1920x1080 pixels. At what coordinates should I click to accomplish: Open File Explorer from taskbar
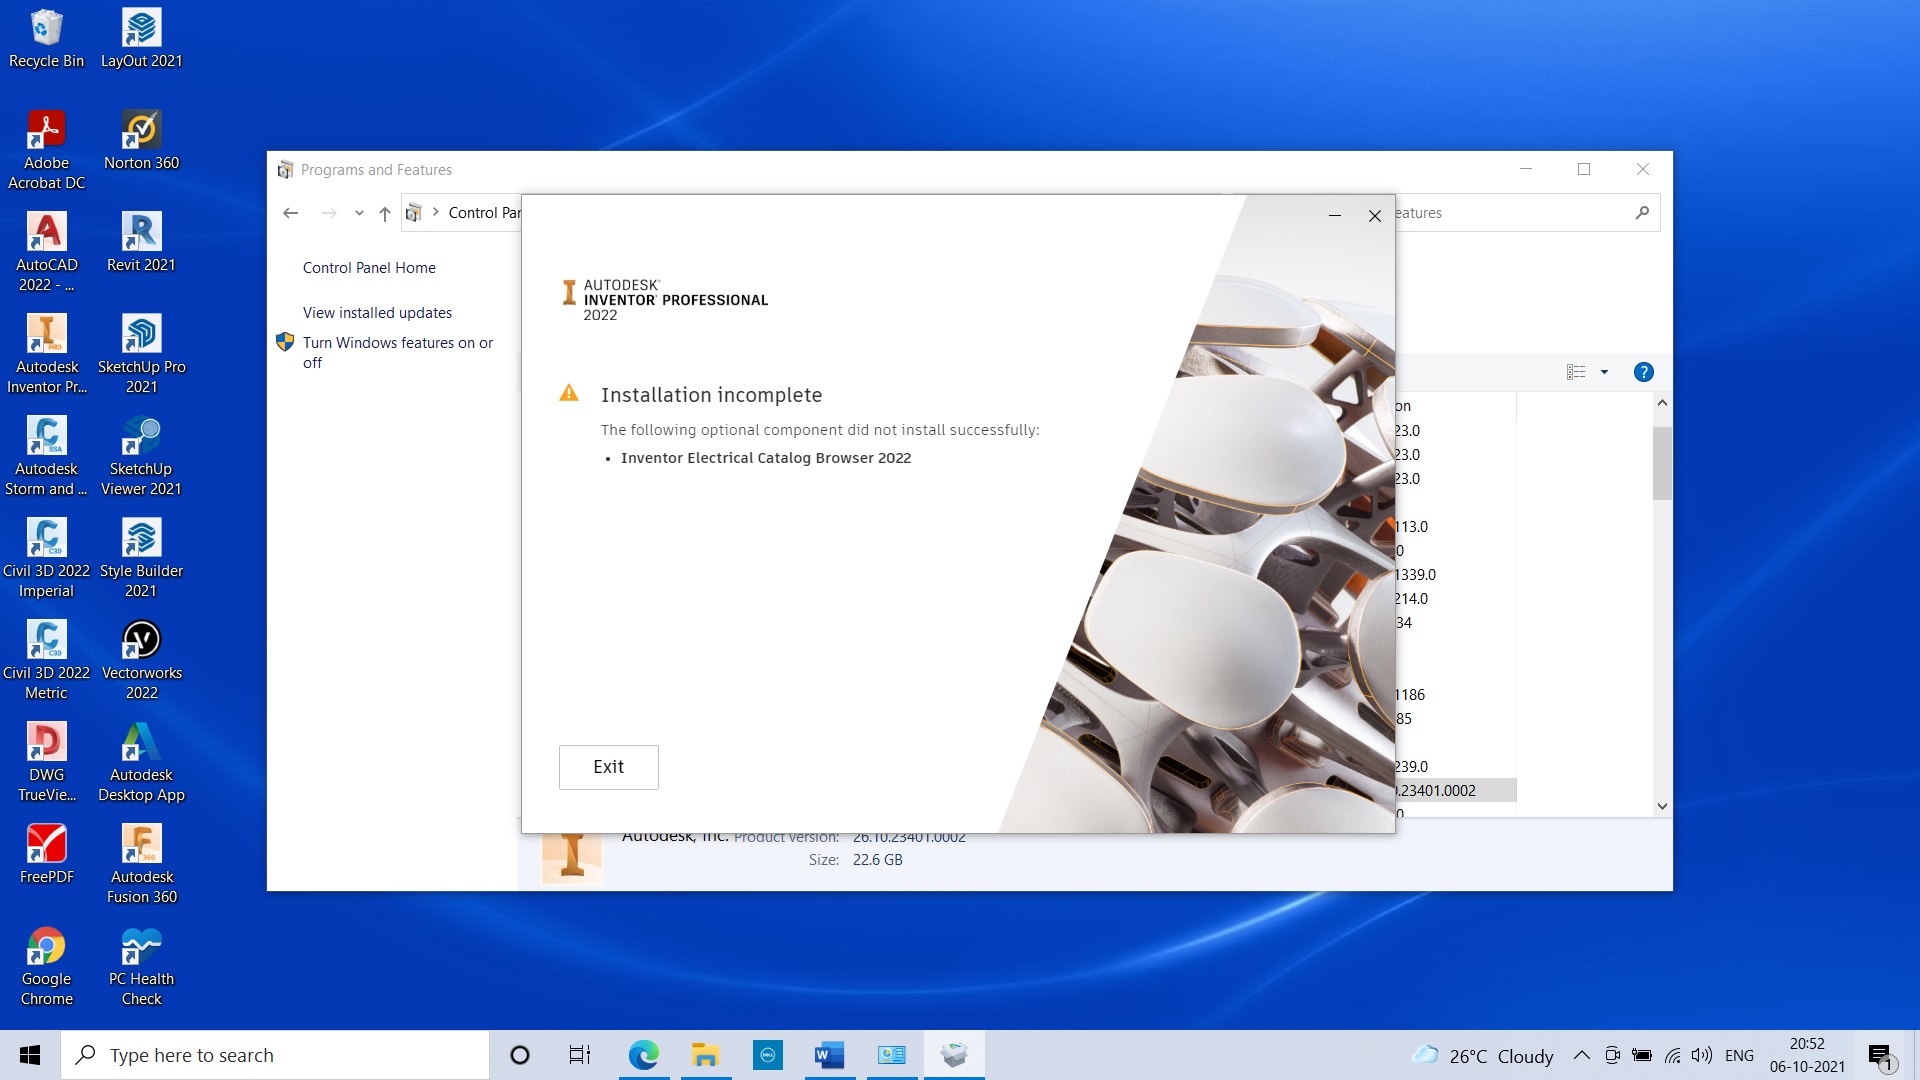(x=705, y=1055)
